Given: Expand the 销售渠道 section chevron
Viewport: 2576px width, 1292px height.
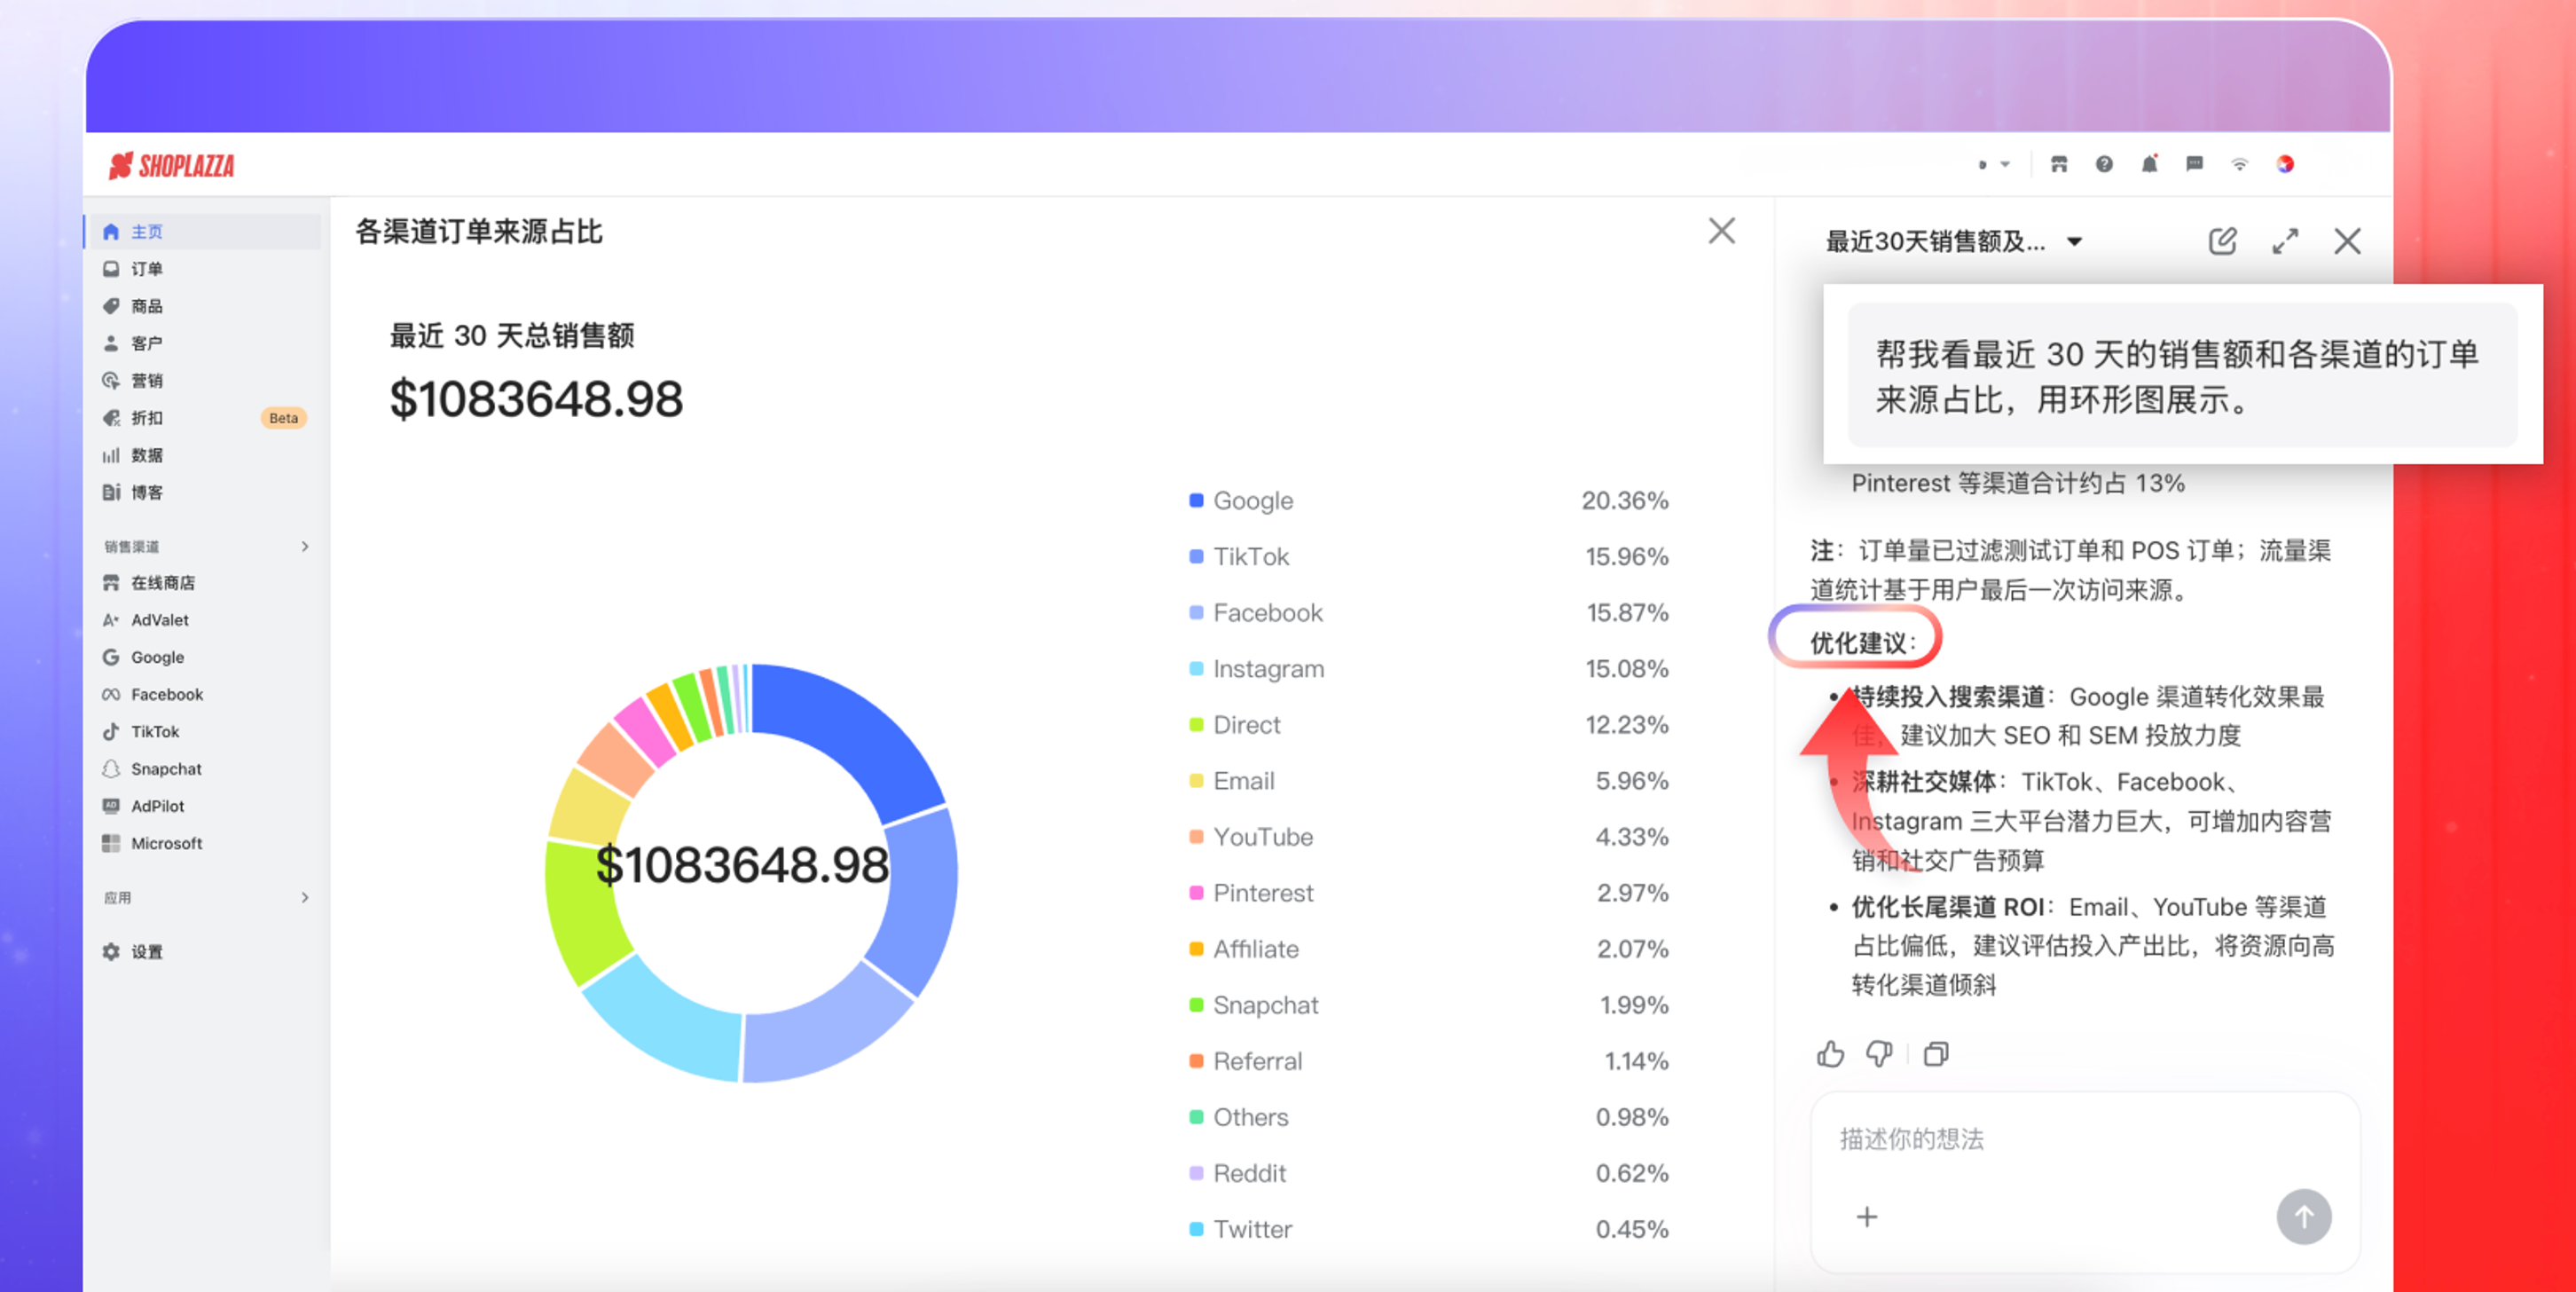Looking at the screenshot, I should pyautogui.click(x=305, y=546).
